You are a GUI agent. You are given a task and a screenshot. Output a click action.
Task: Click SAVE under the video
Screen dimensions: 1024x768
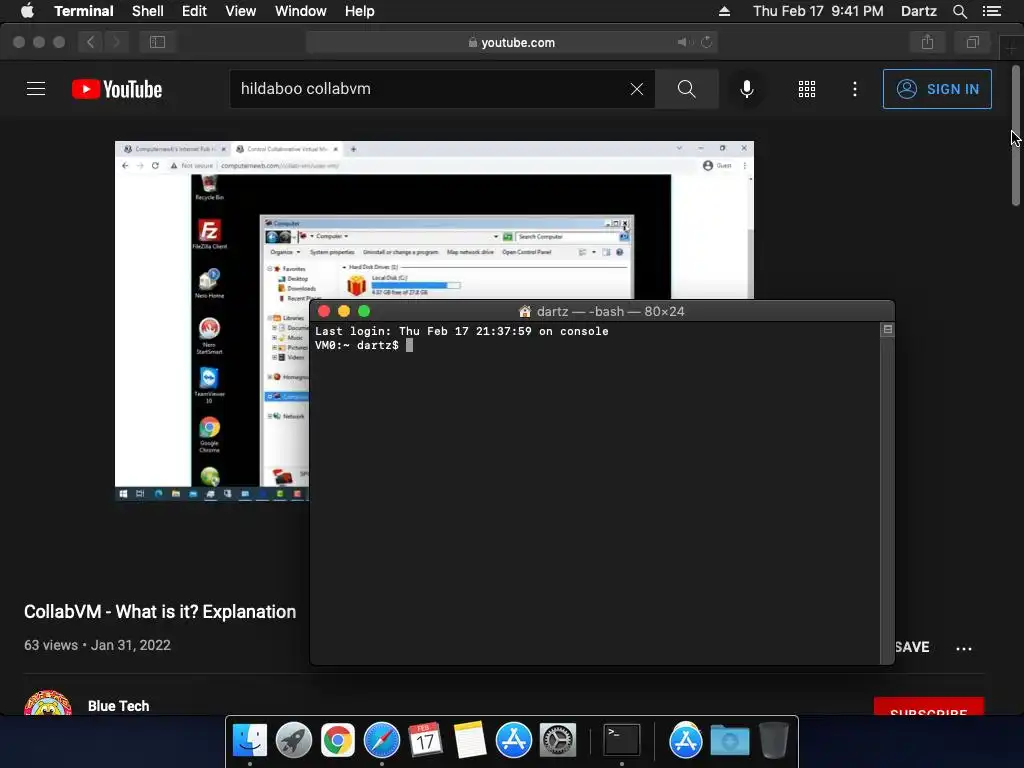[x=912, y=647]
